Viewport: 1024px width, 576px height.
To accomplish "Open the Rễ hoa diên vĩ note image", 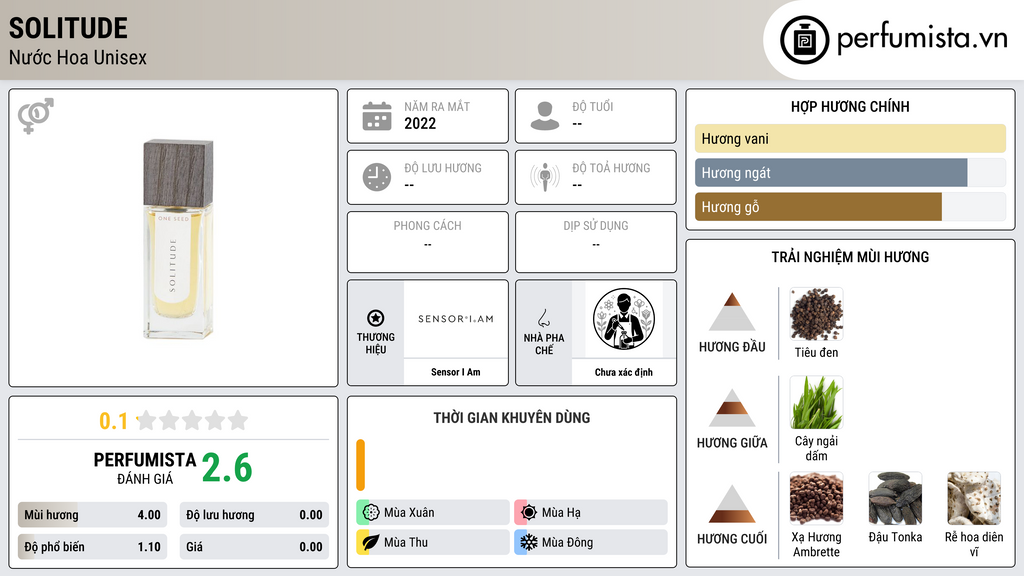I will tap(974, 498).
